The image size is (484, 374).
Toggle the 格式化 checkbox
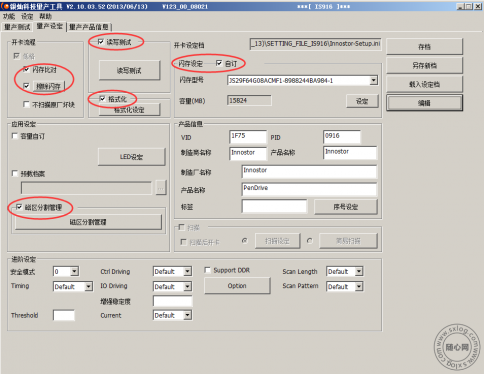click(x=102, y=98)
